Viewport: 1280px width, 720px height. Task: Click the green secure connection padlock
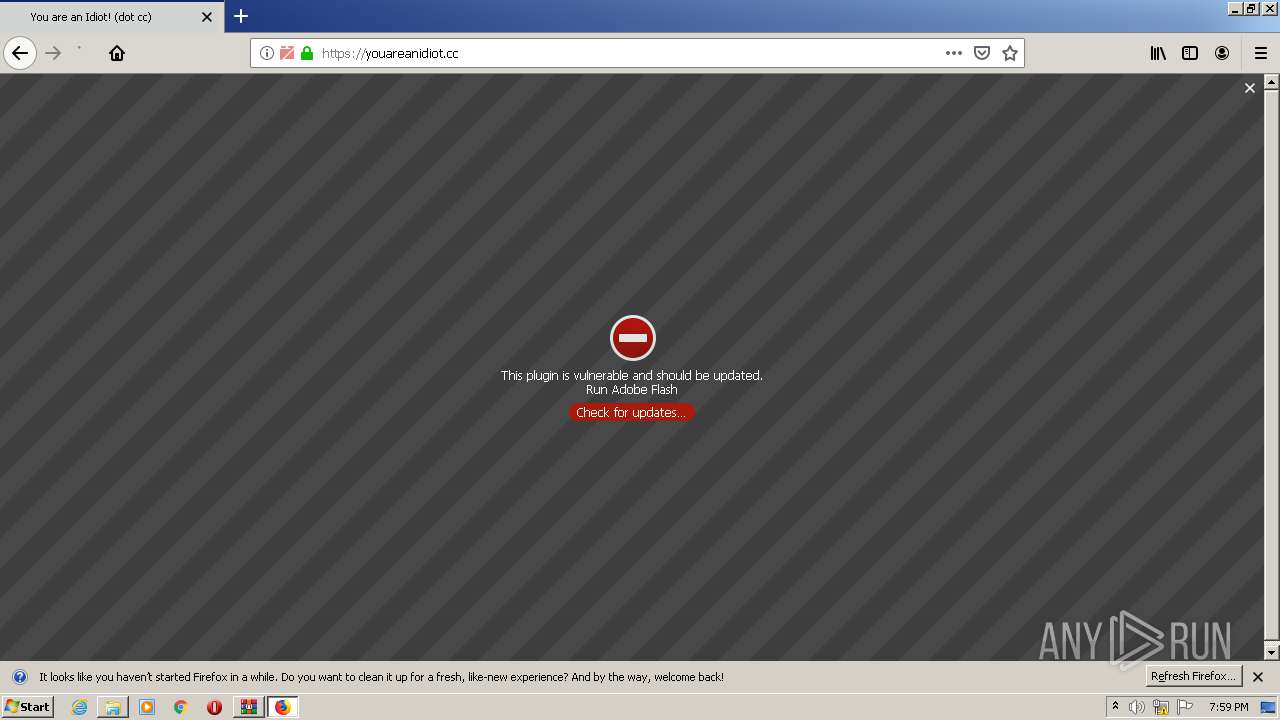tap(307, 53)
